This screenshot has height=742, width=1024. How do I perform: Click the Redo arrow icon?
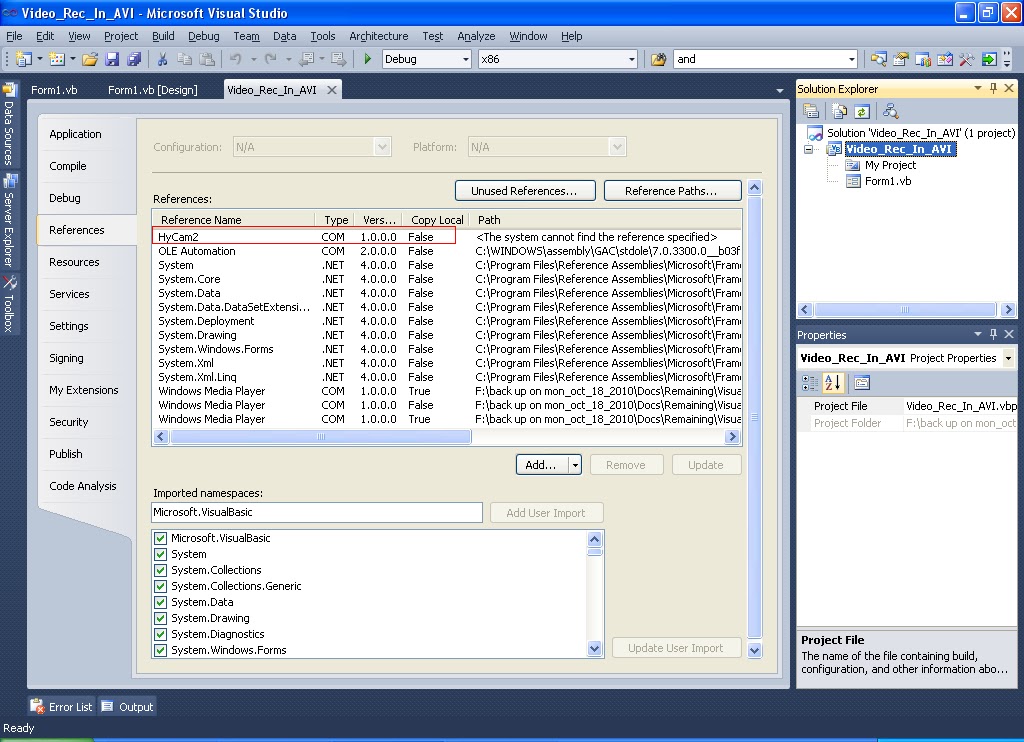click(270, 59)
